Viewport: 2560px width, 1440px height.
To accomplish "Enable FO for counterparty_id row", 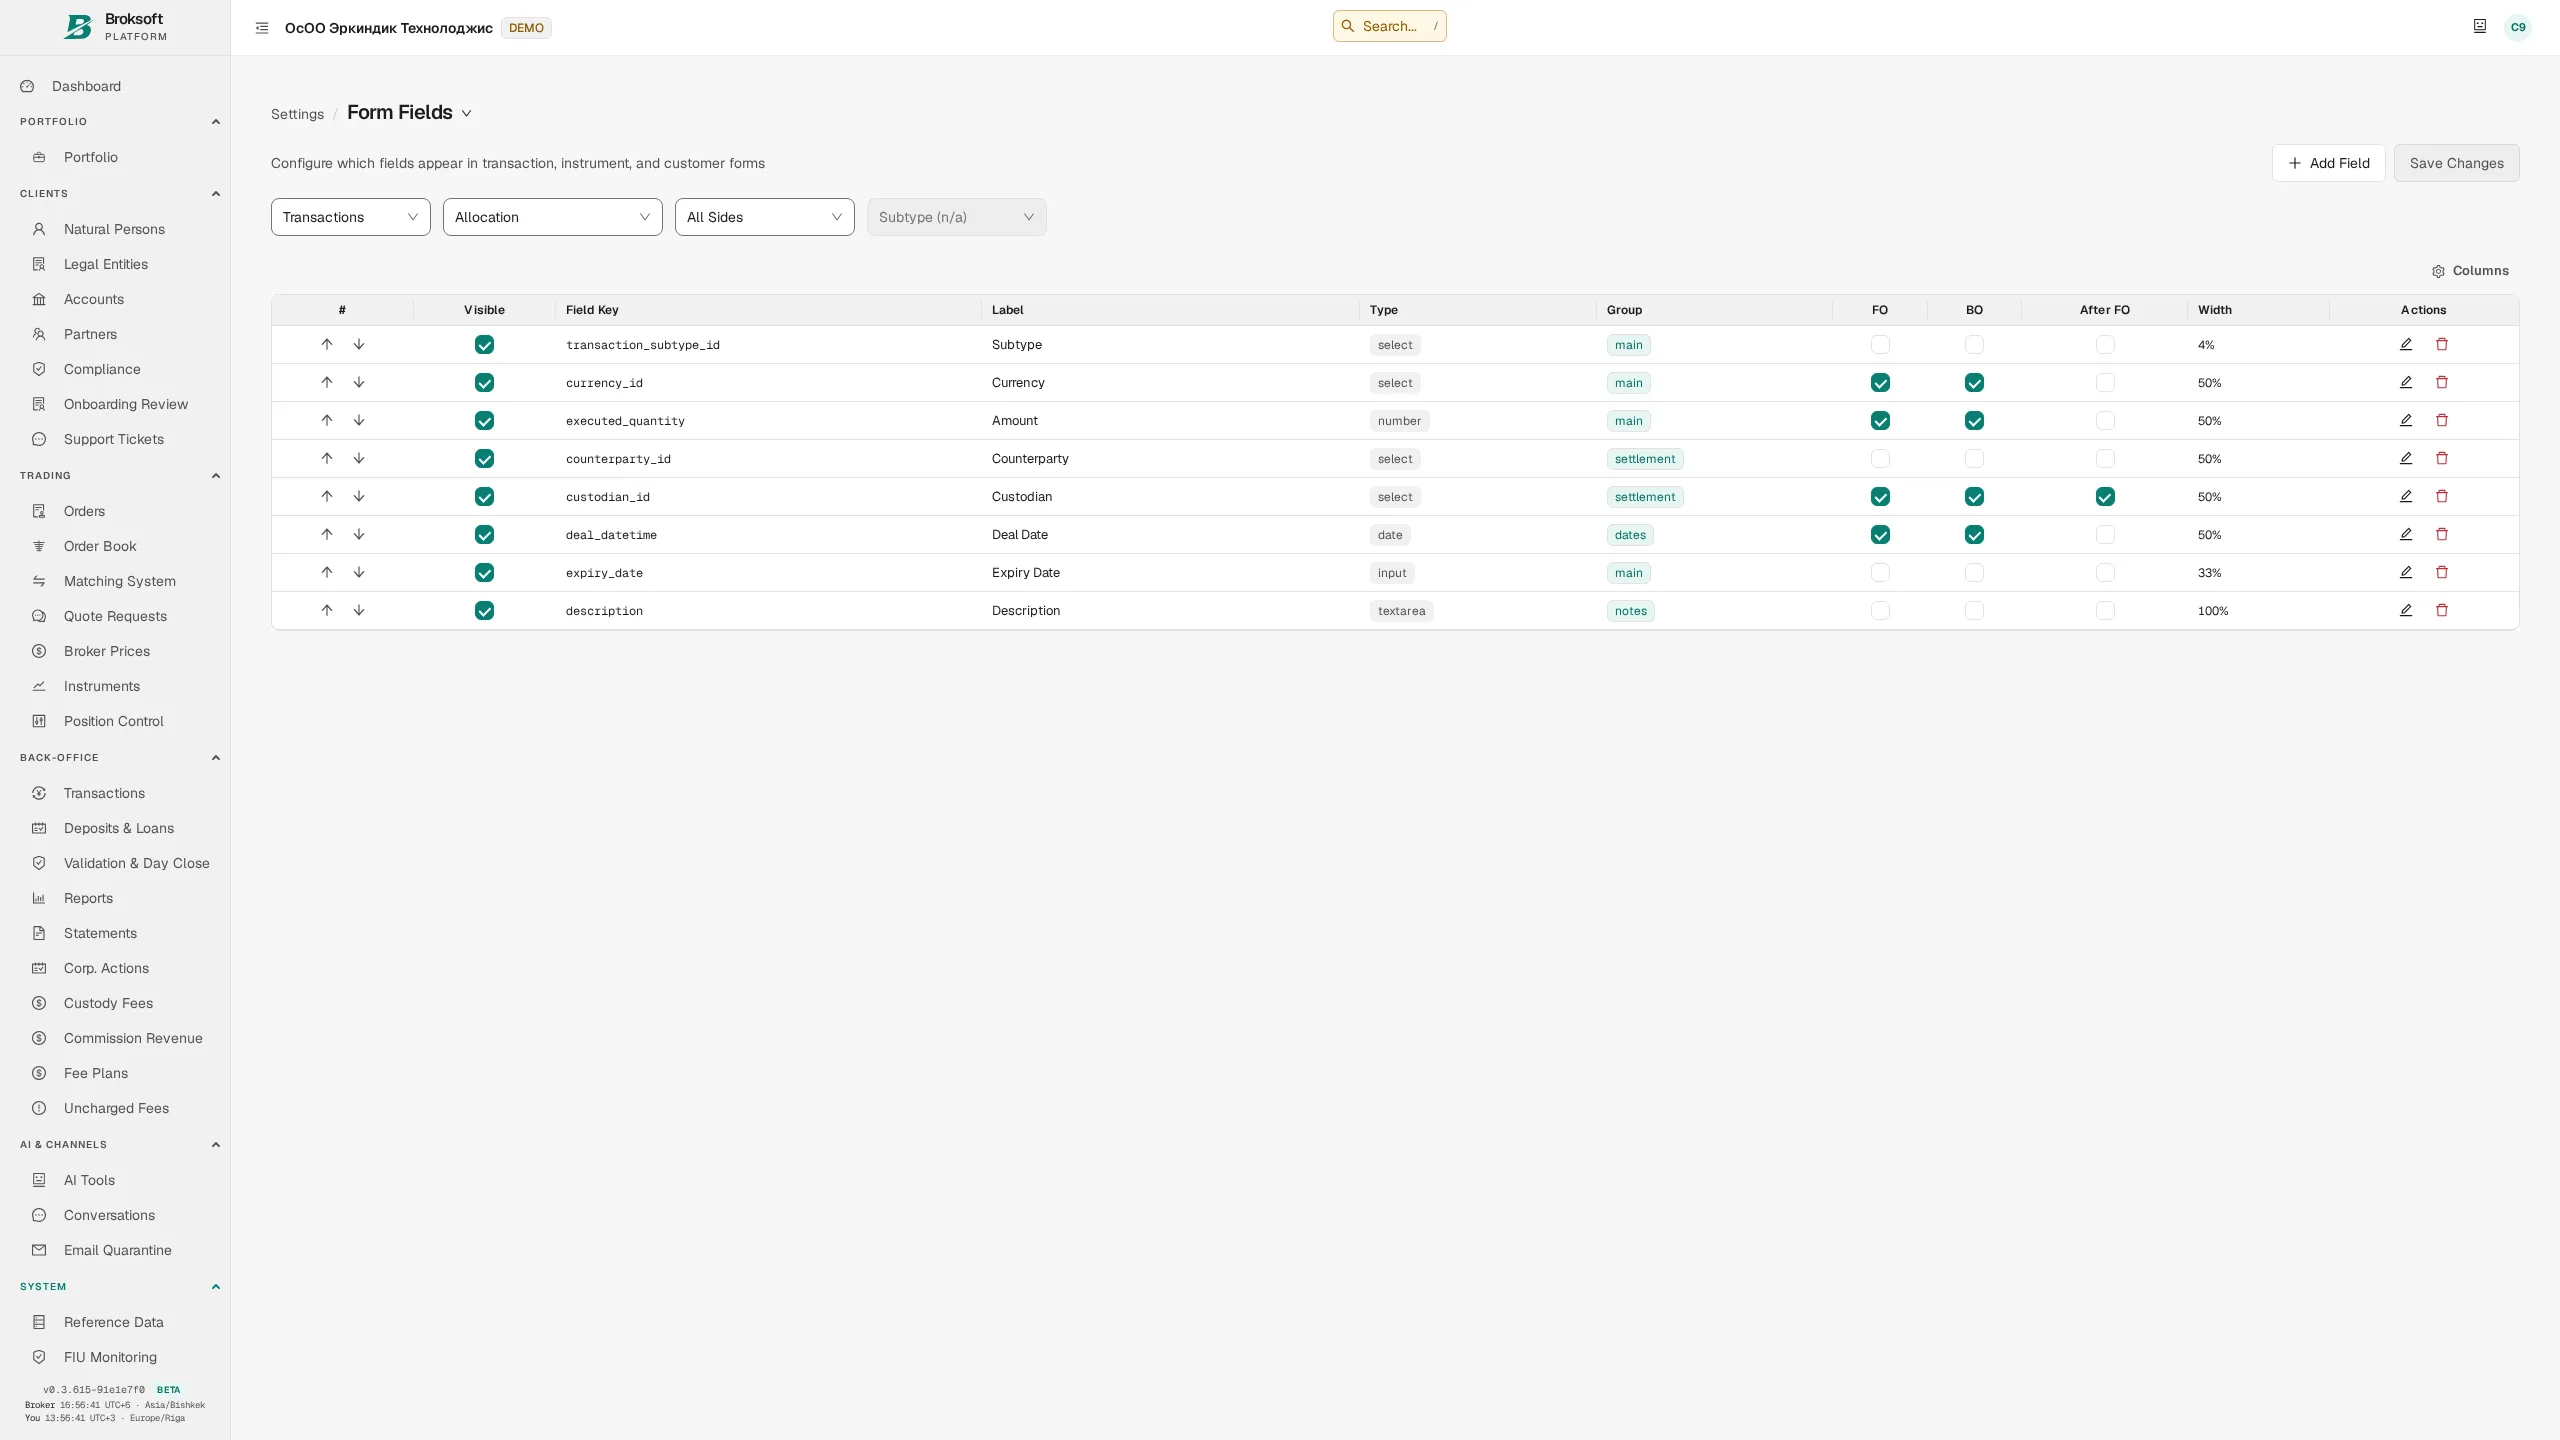I will (x=1880, y=459).
